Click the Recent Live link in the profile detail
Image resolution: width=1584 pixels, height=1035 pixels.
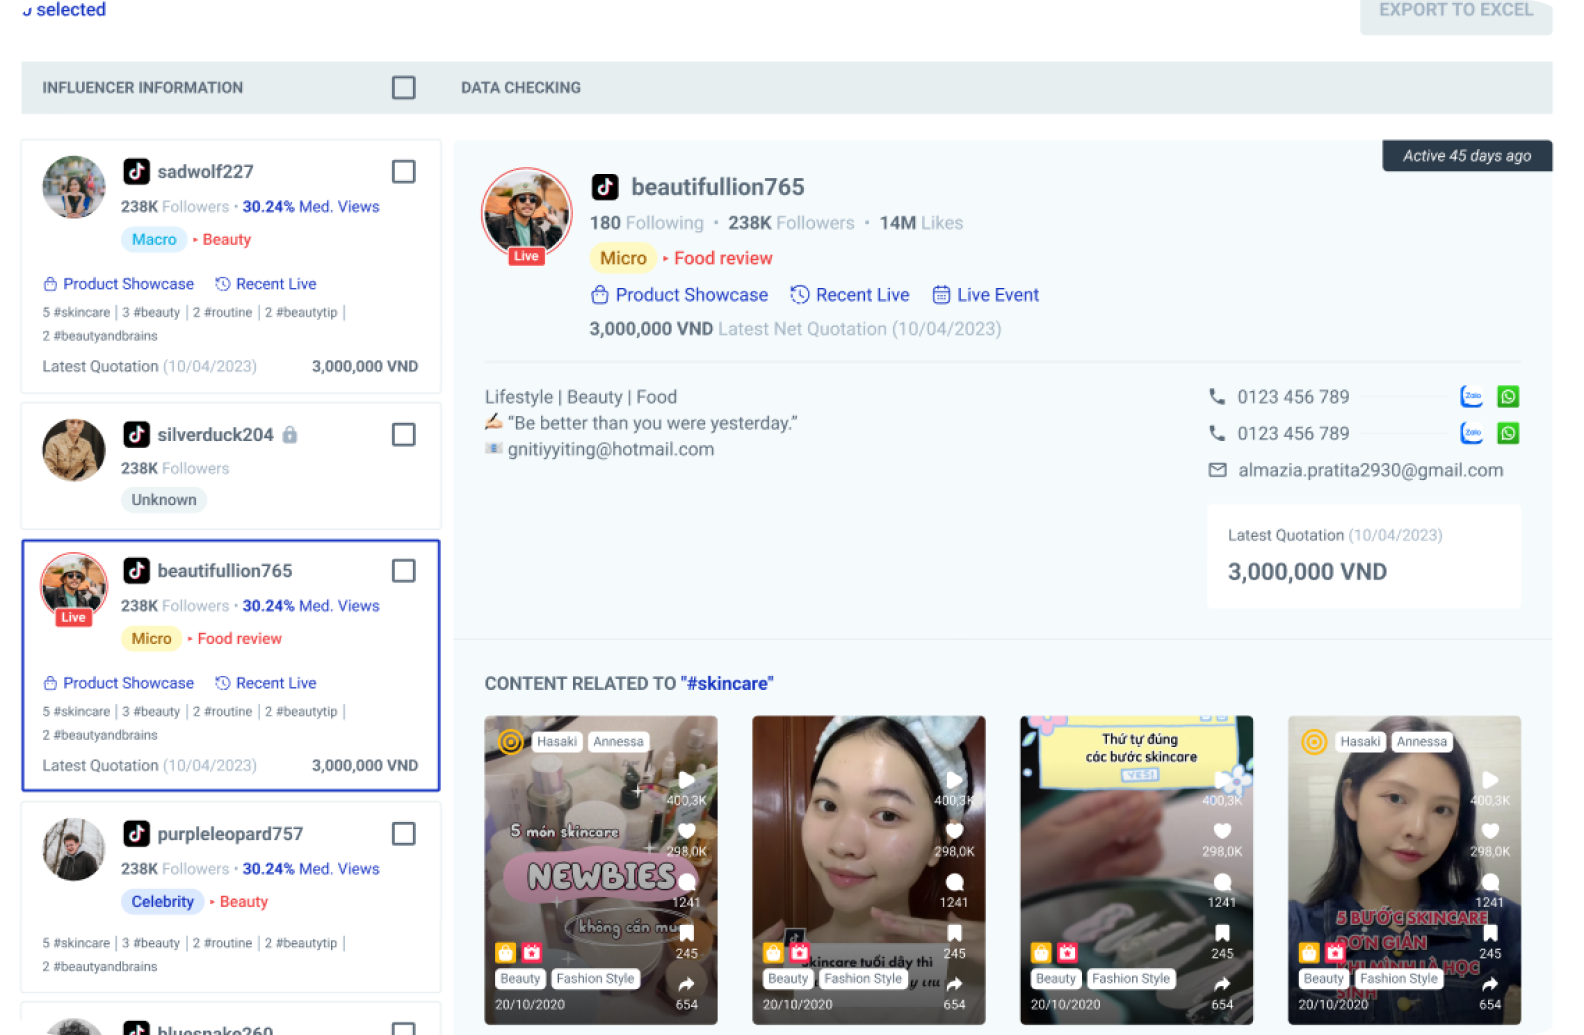click(850, 295)
